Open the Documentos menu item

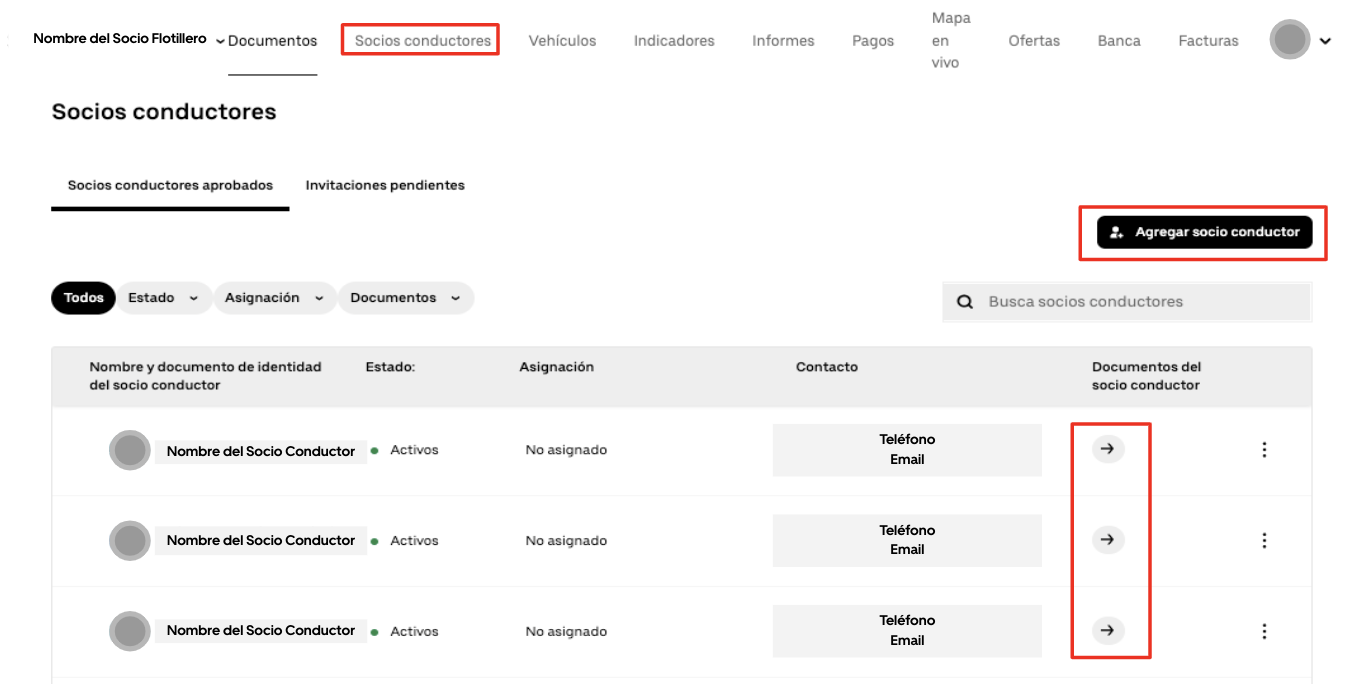coord(272,41)
